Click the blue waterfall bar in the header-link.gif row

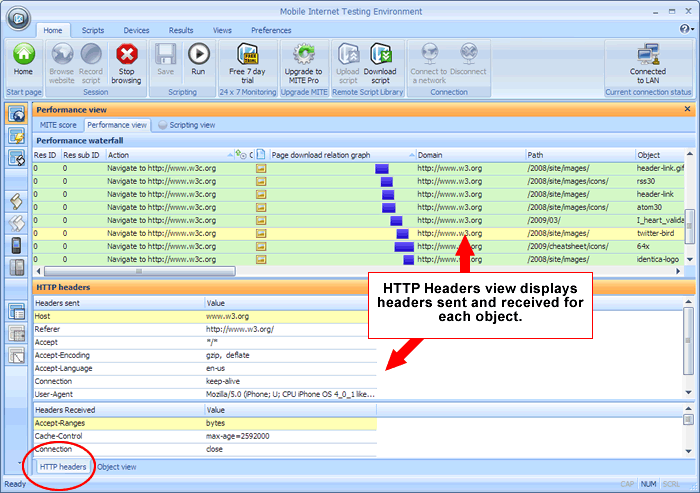[382, 168]
